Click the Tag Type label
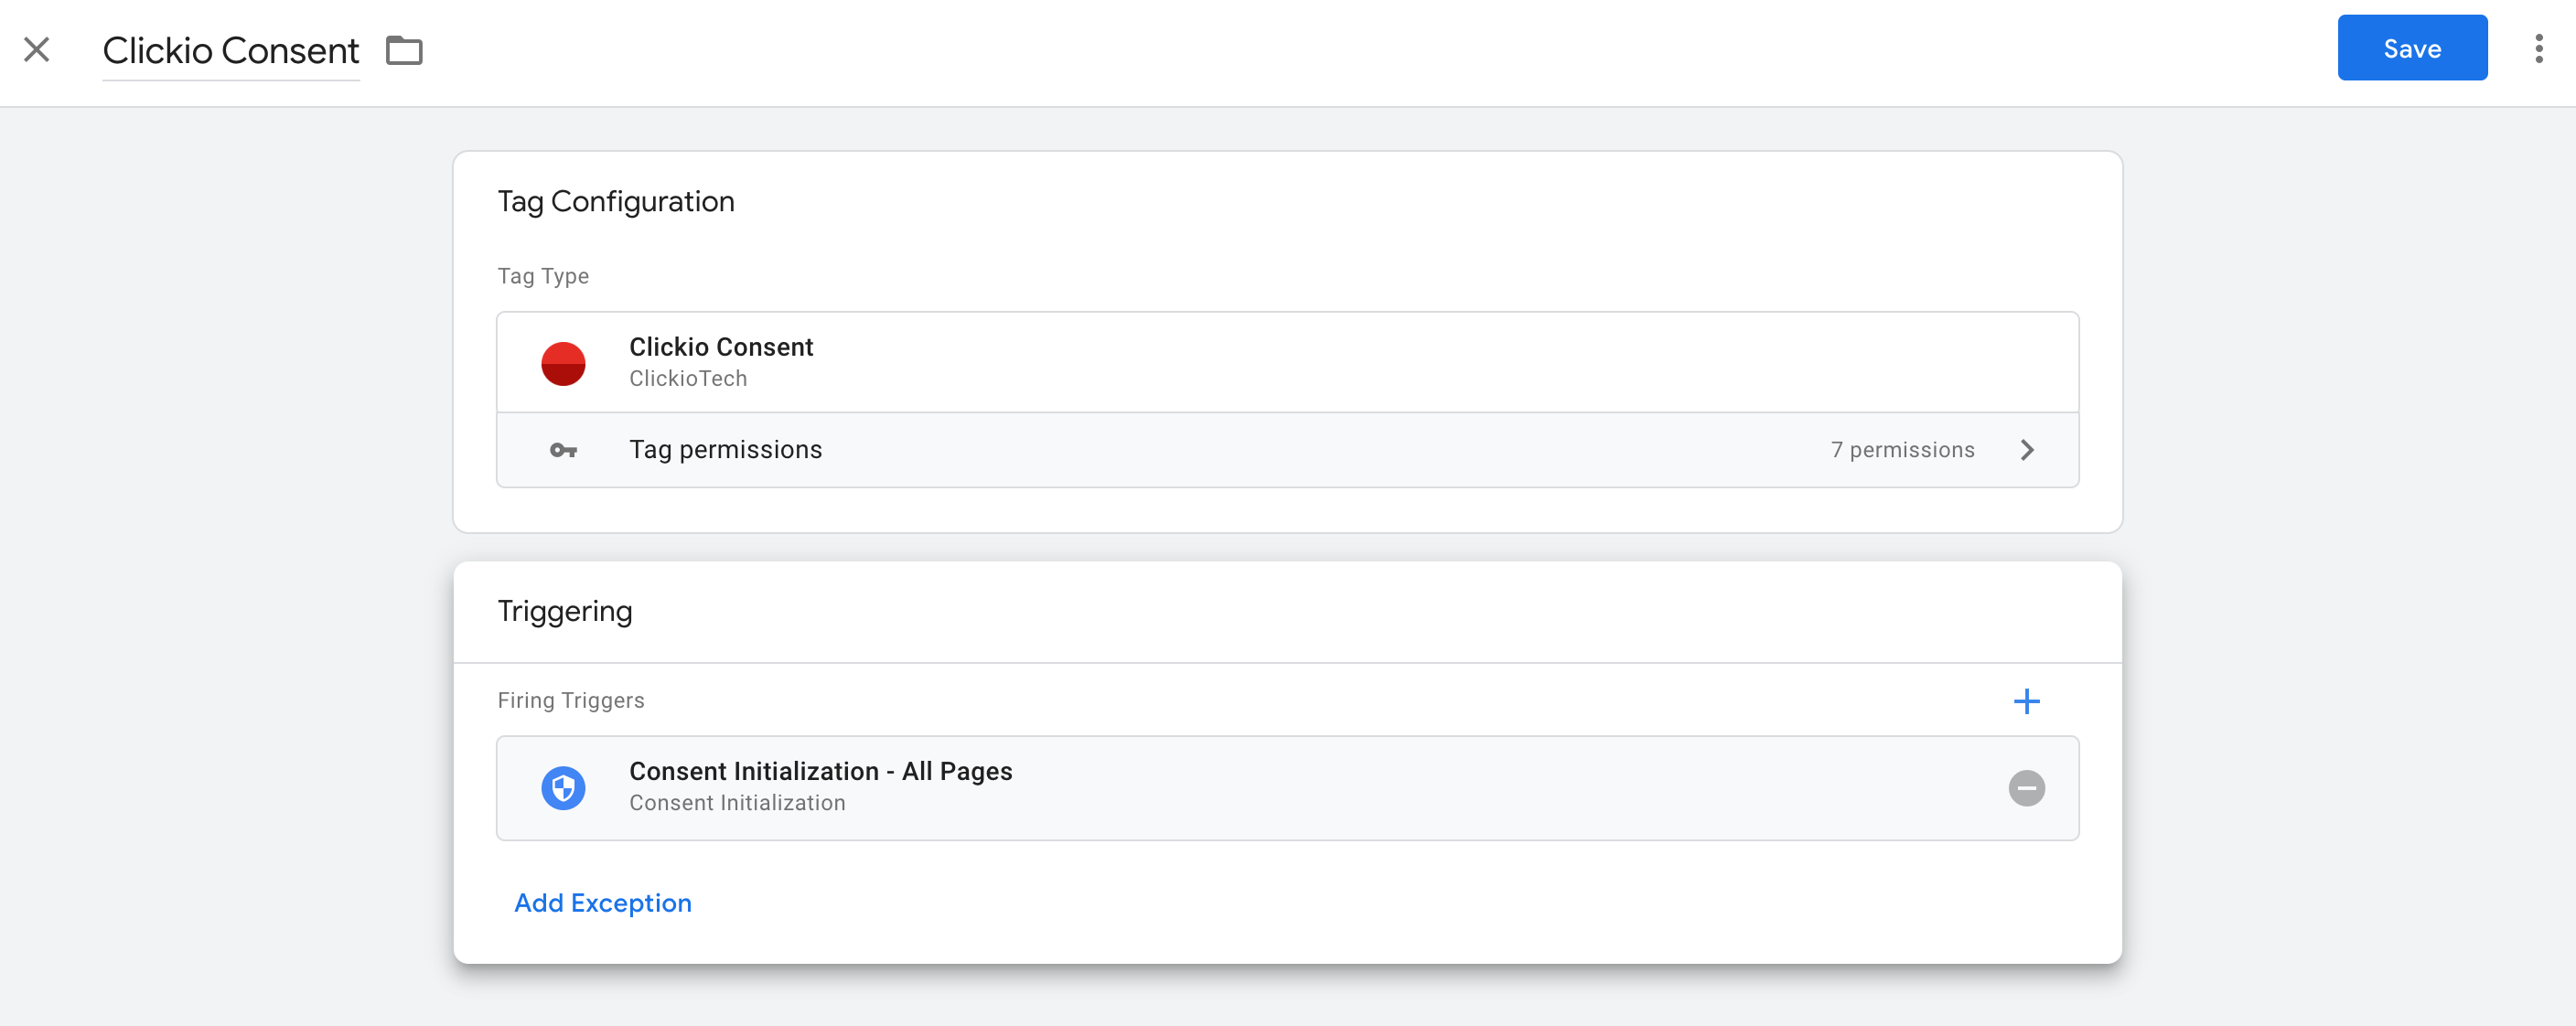This screenshot has height=1026, width=2576. (542, 276)
